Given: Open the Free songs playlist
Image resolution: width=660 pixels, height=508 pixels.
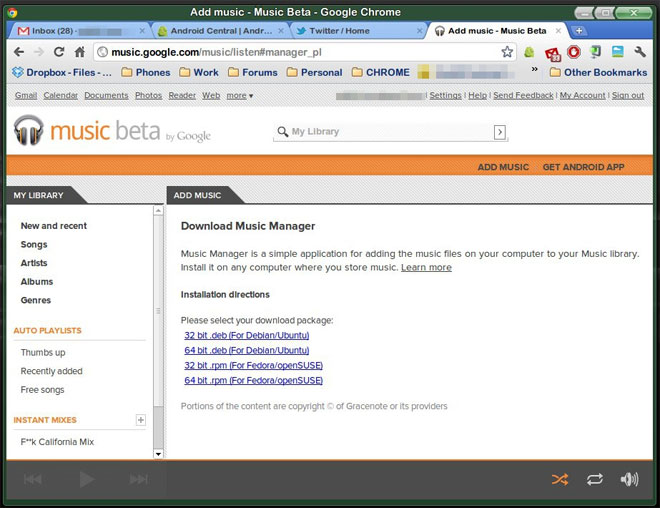Looking at the screenshot, I should (43, 390).
